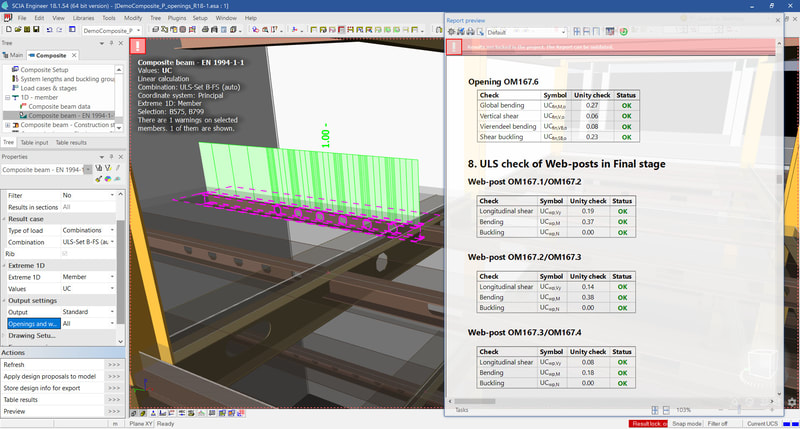
Task: Click first page layout icon in Report preview
Action: pyautogui.click(x=577, y=32)
